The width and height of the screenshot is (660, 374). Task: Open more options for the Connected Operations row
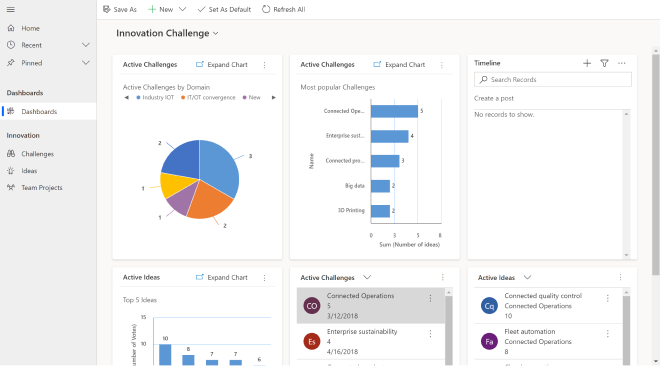(x=430, y=298)
